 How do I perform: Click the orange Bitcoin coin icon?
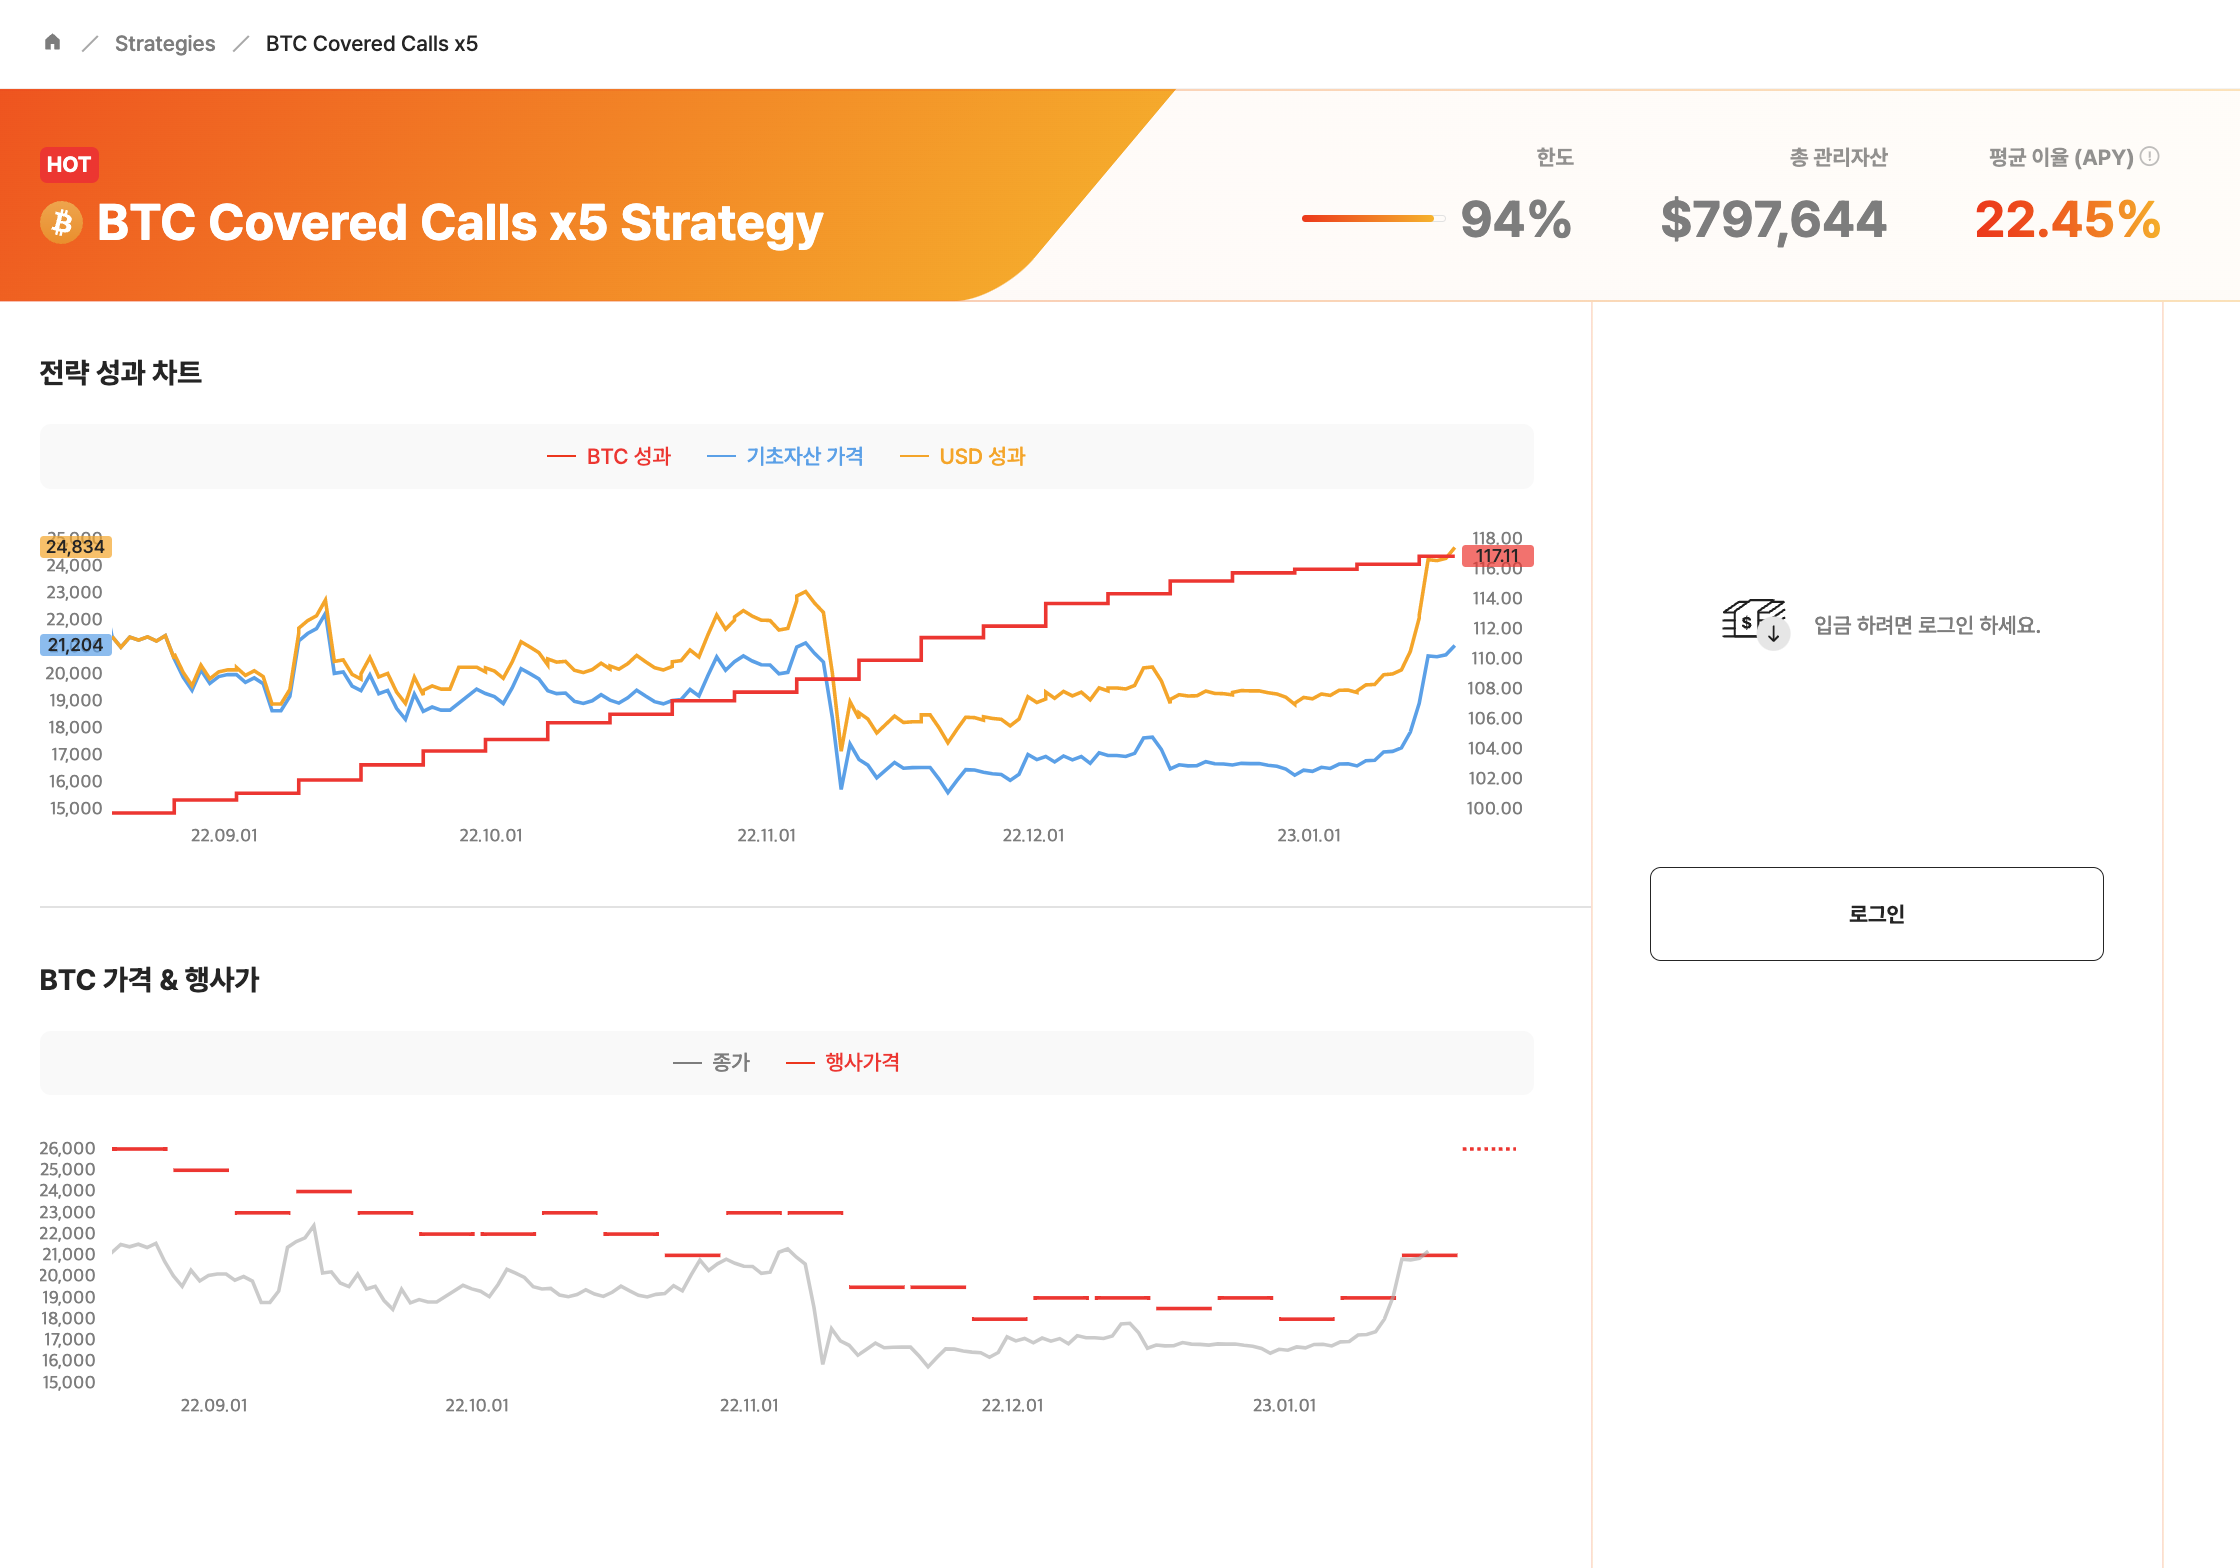[62, 222]
